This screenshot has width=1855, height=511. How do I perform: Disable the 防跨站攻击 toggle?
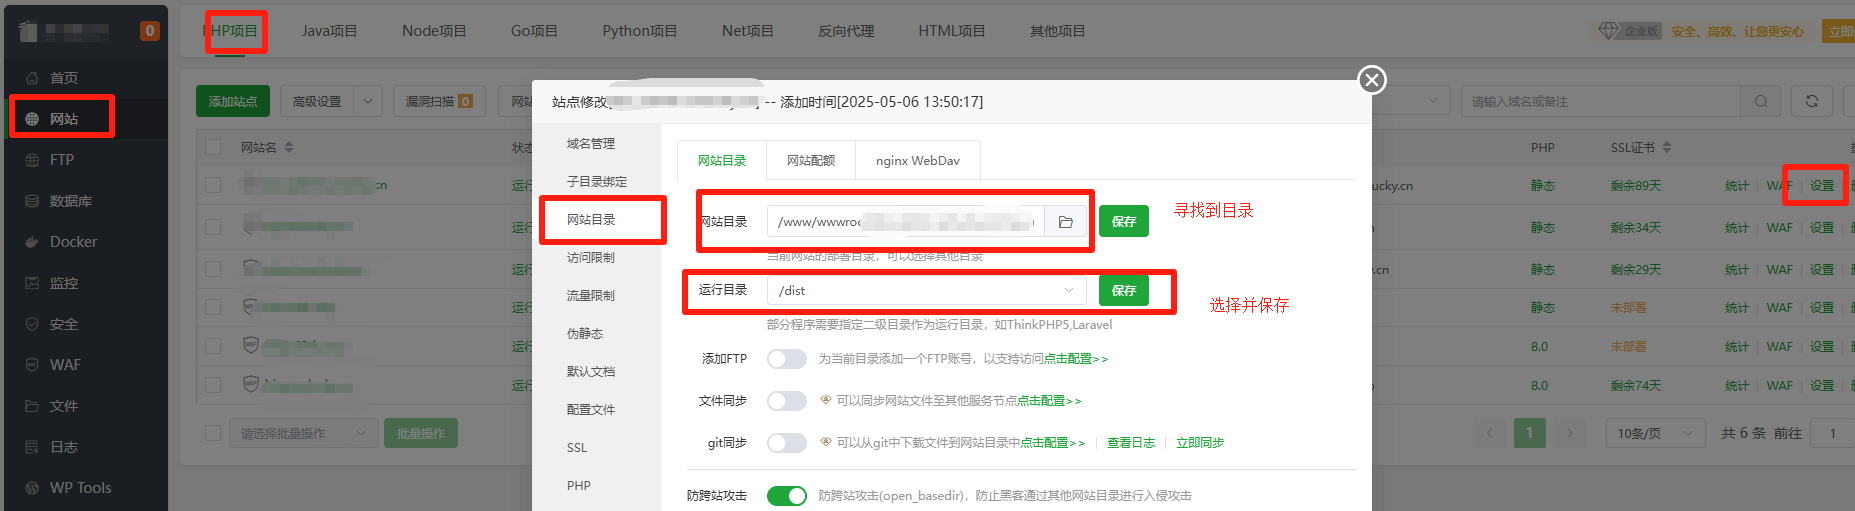(786, 496)
